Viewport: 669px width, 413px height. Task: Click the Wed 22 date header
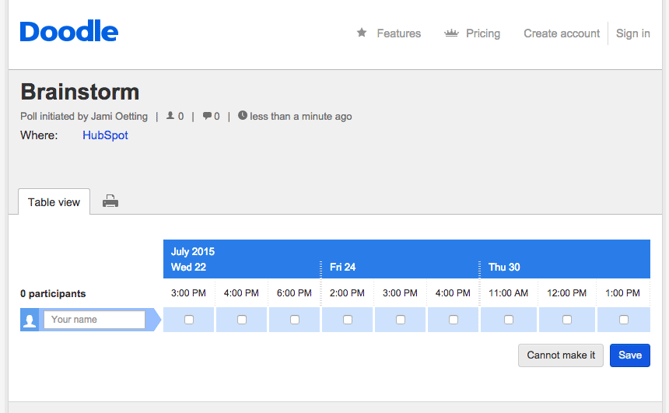coord(188,267)
